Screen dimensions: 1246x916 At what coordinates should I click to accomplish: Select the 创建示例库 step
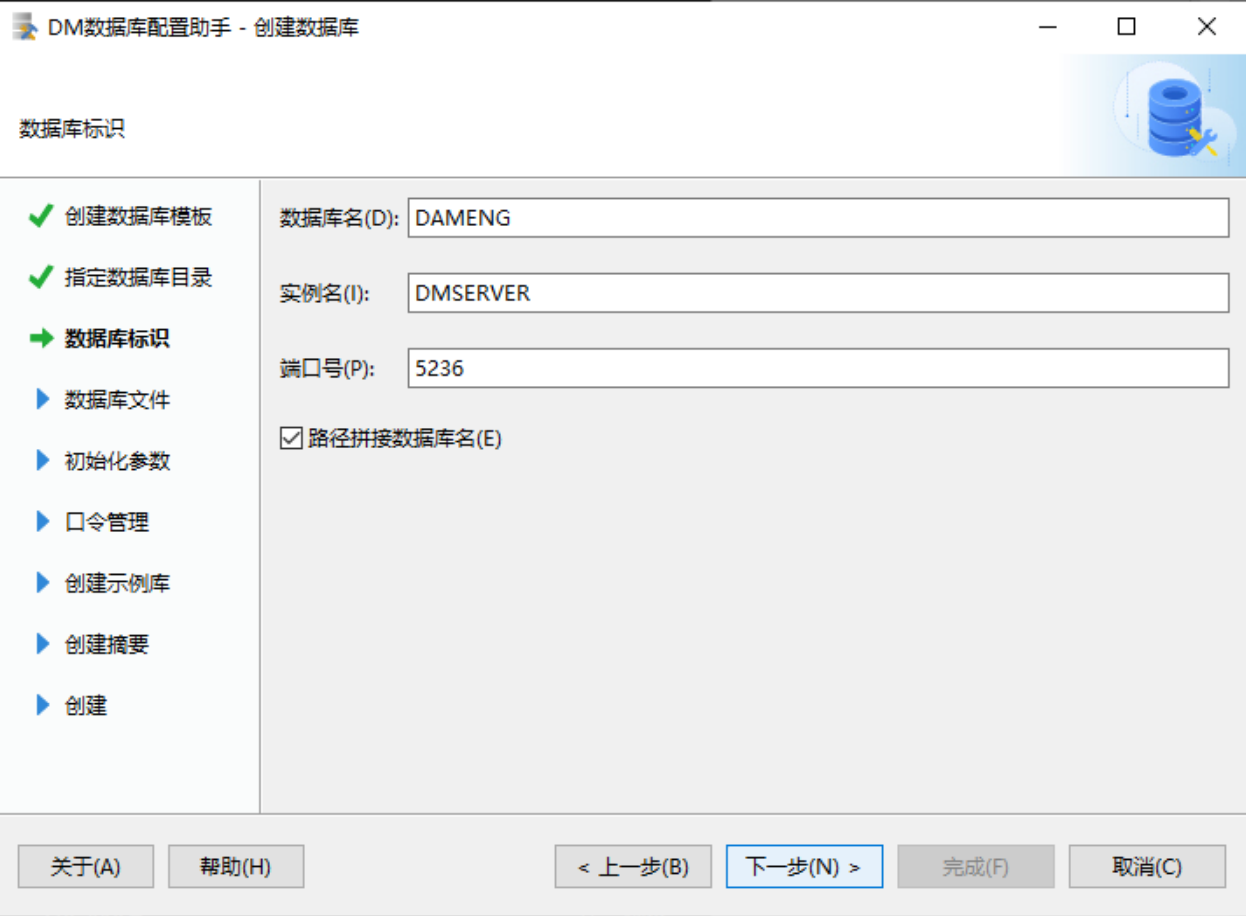click(117, 583)
